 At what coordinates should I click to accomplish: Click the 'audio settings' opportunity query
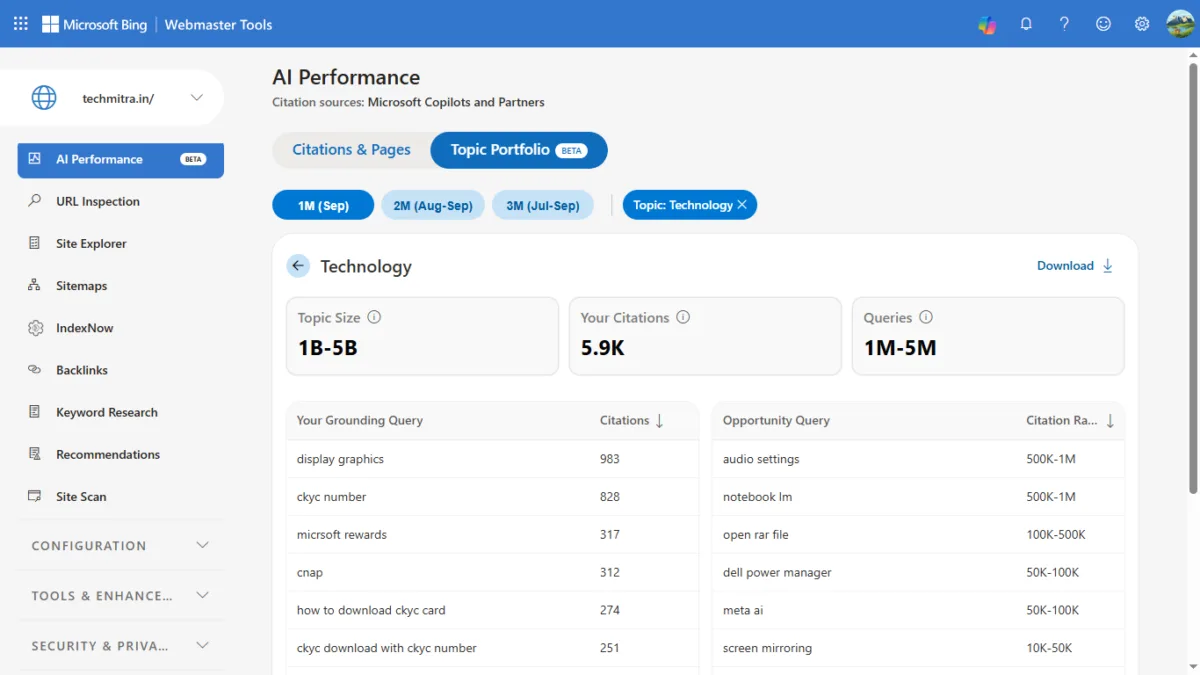tap(761, 459)
